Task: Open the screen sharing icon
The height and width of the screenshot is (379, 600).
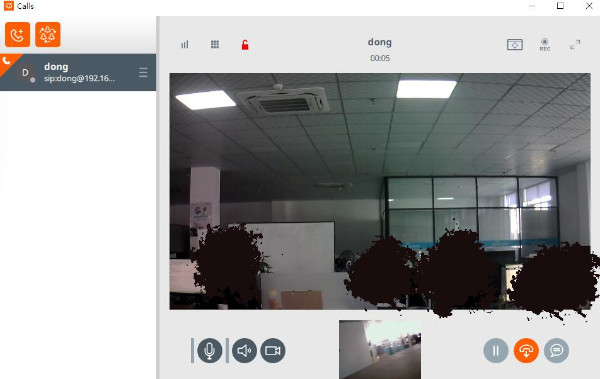Action: (515, 45)
